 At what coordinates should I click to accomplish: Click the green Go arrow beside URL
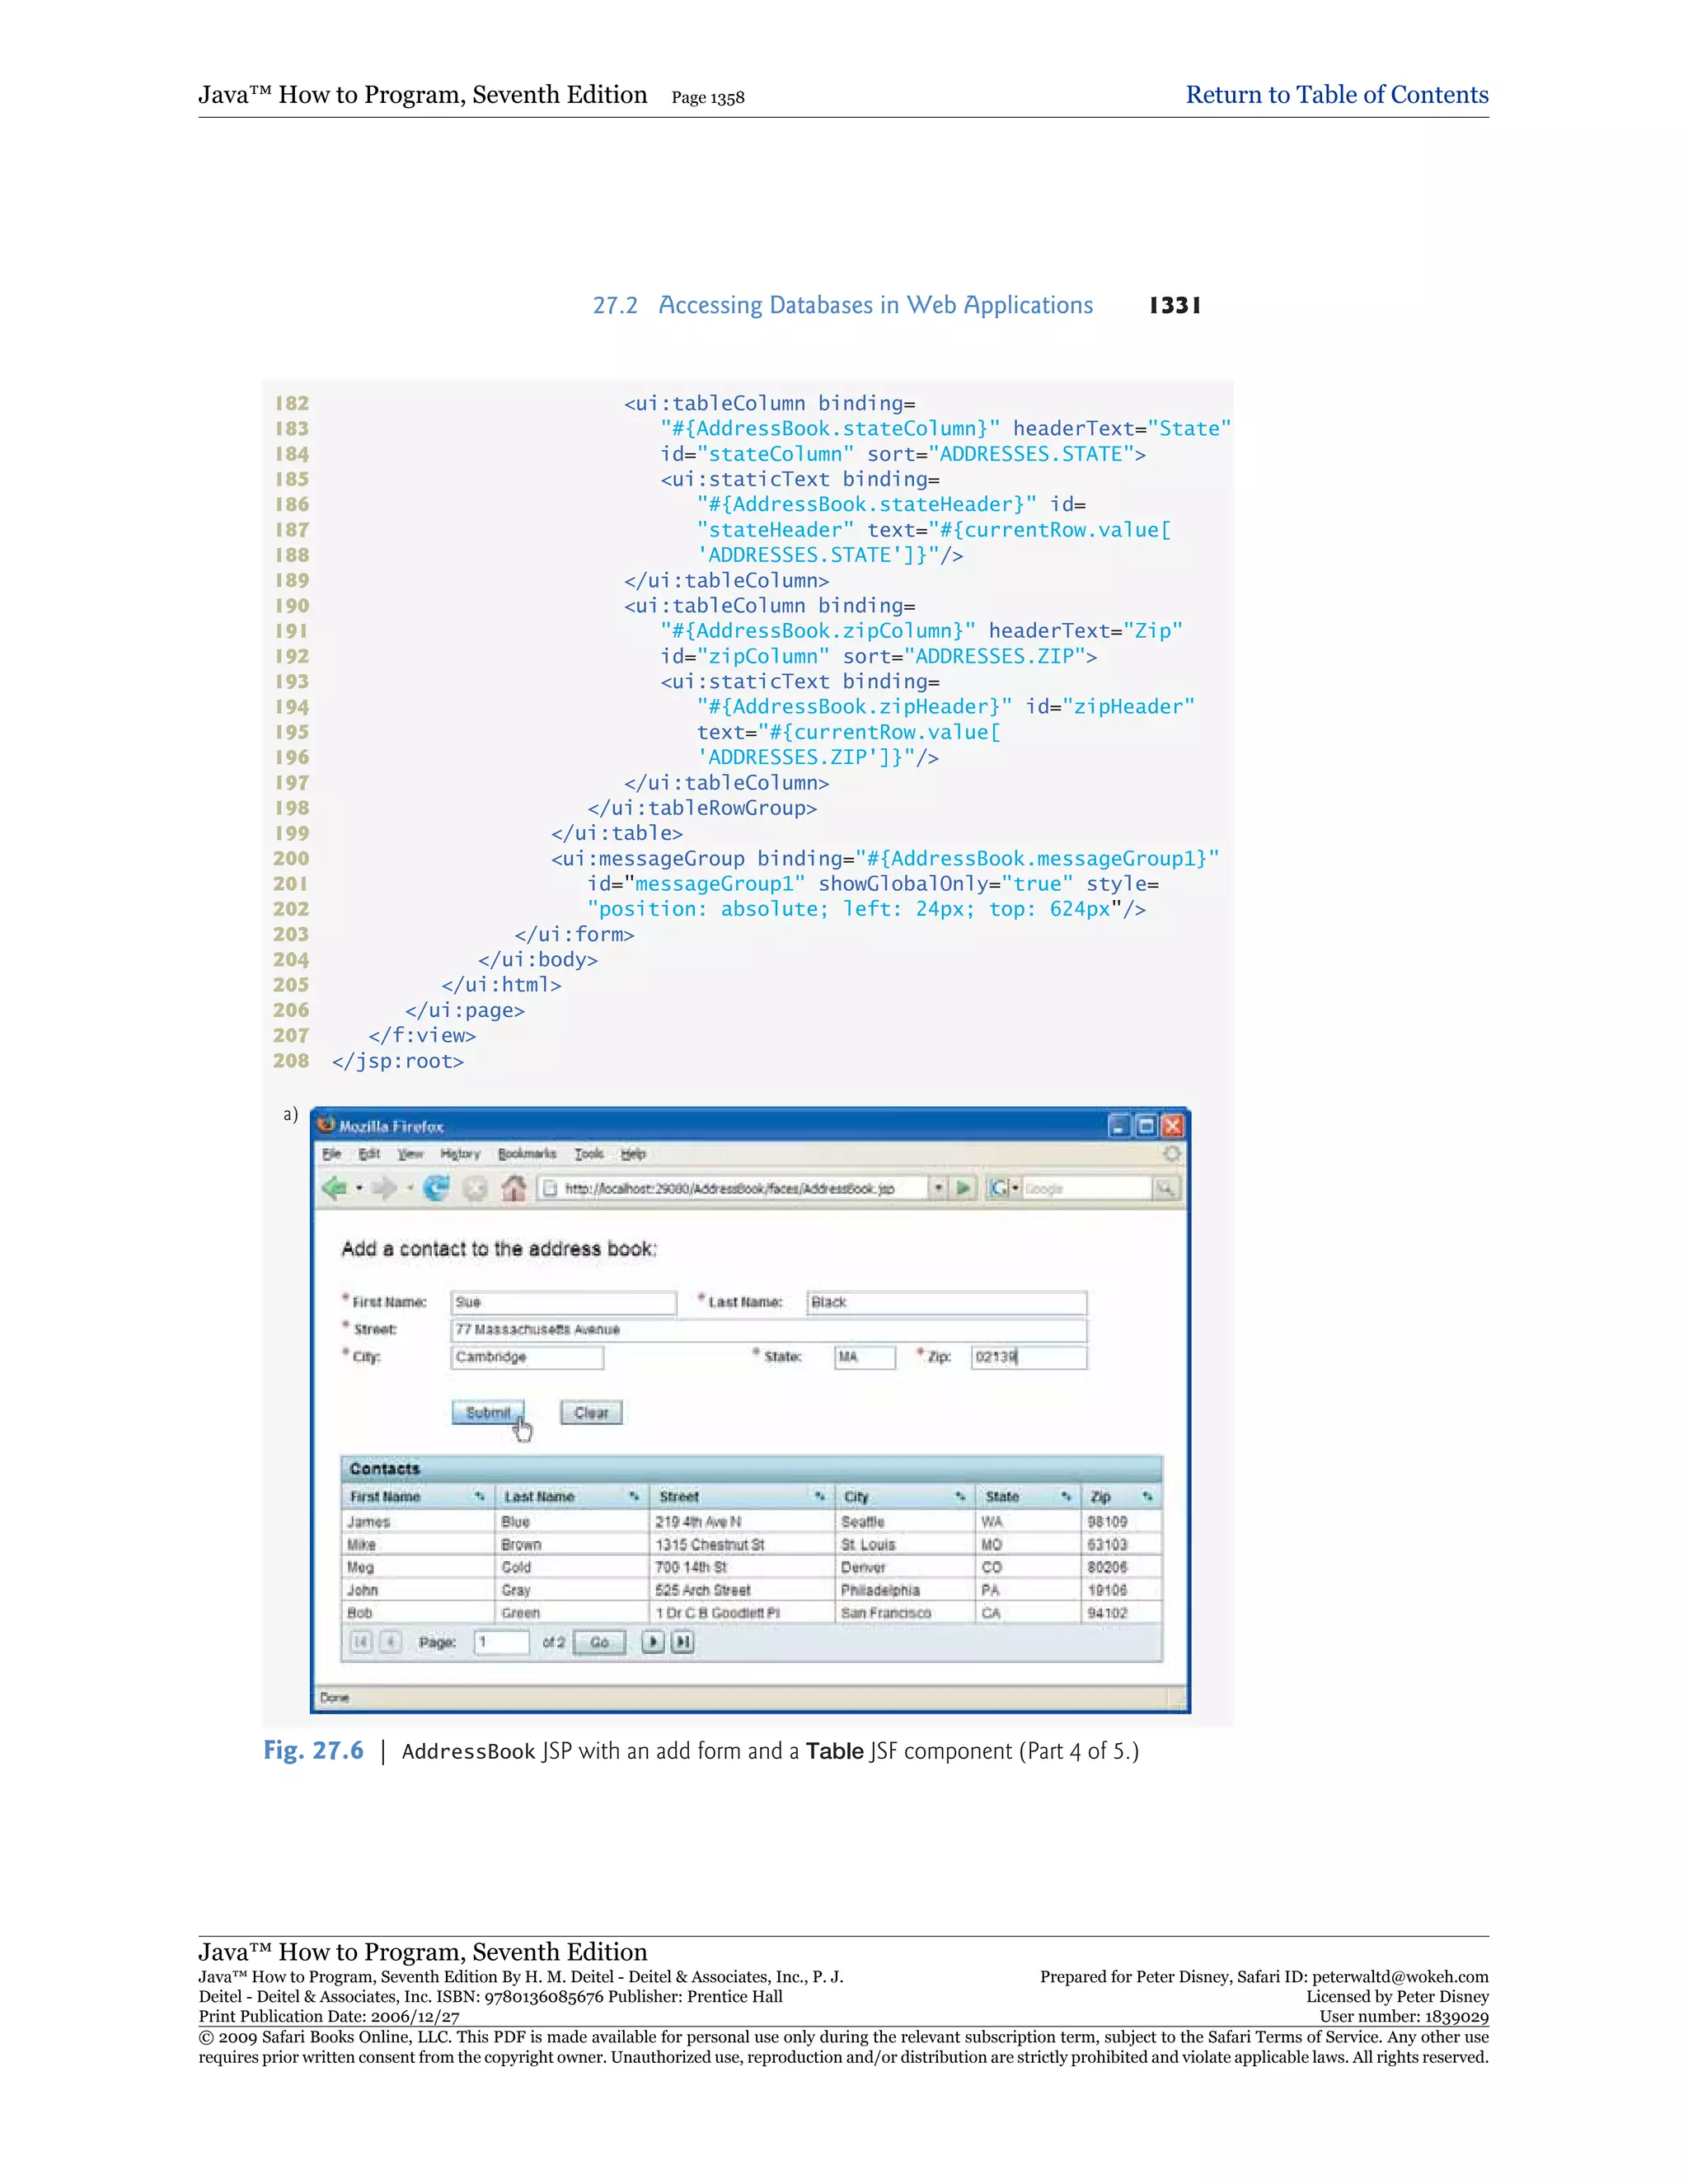point(963,1188)
